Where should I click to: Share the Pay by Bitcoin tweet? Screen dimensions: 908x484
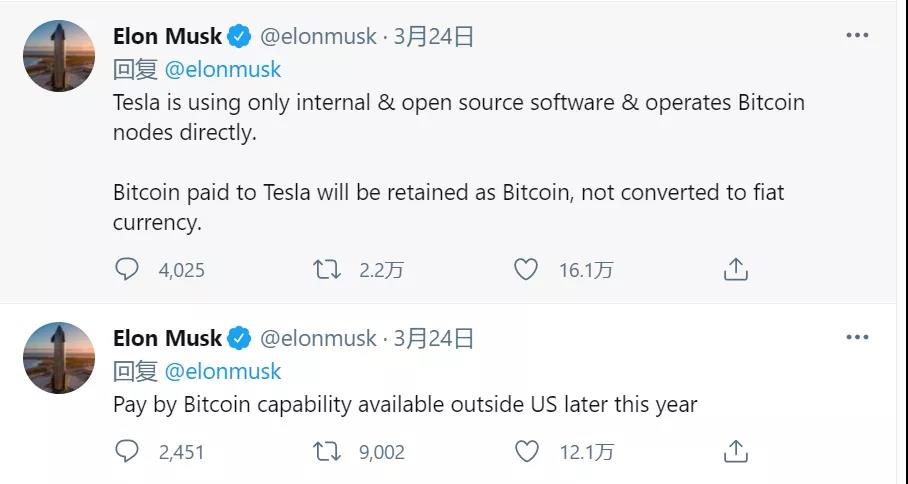(735, 451)
